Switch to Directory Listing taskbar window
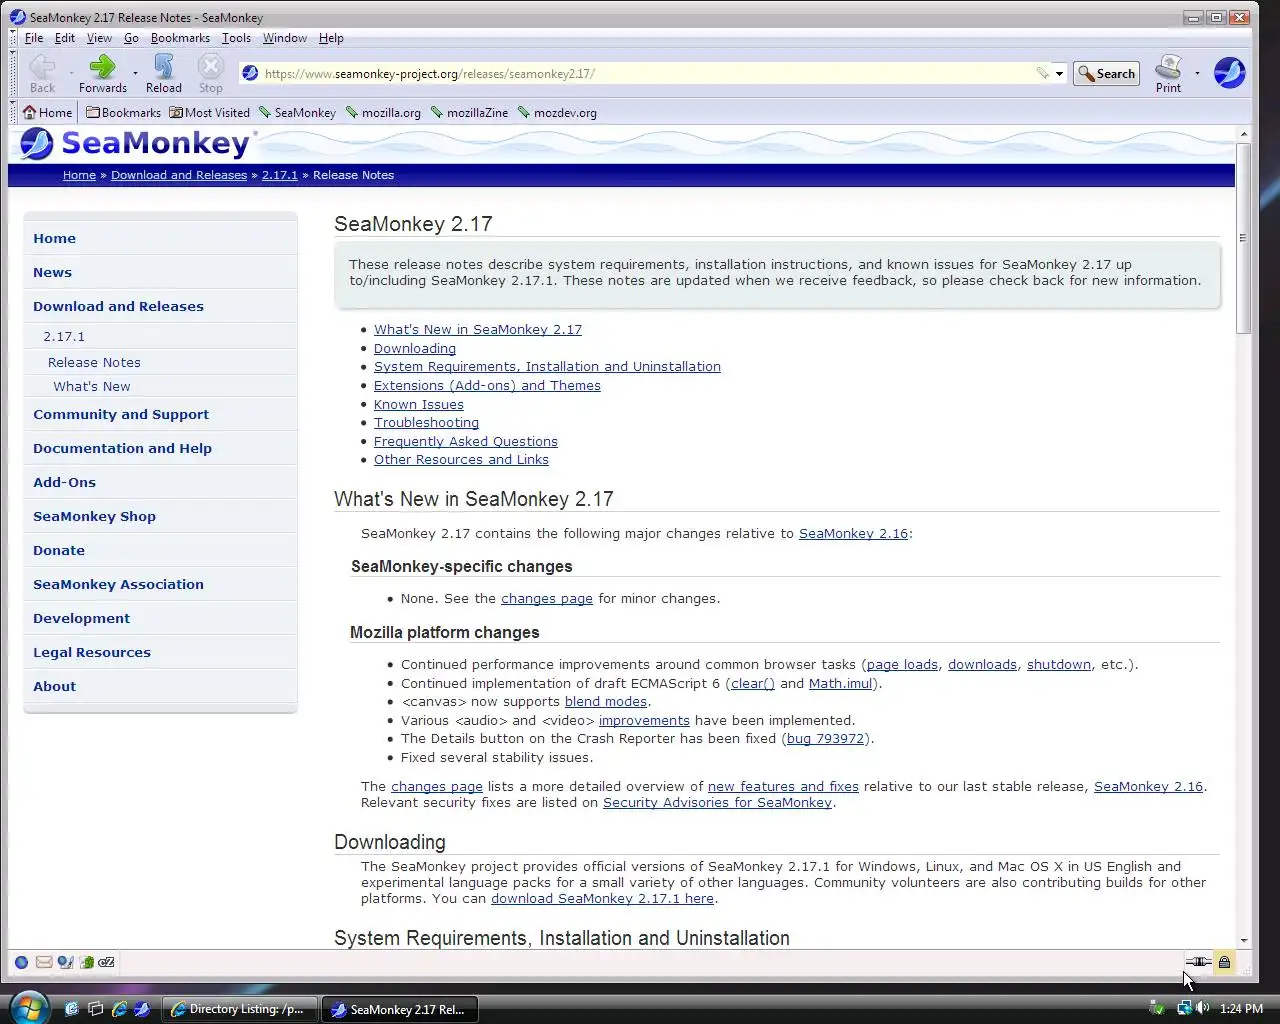Viewport: 1280px width, 1024px height. pos(240,1009)
